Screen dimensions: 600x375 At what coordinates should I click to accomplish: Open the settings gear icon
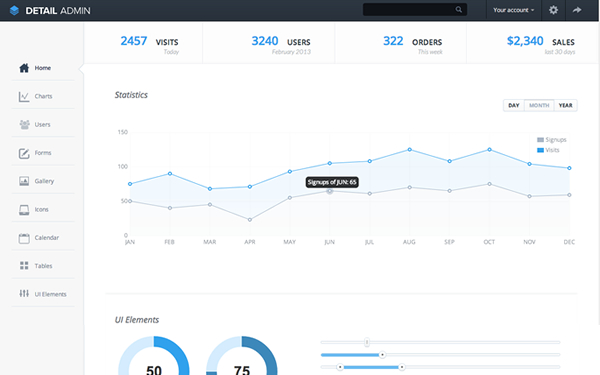point(553,10)
